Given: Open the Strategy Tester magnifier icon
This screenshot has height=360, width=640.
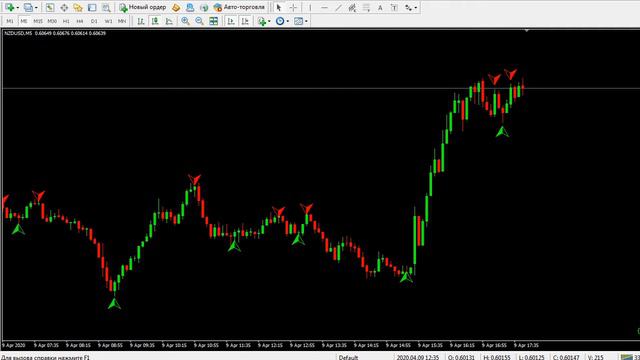Looking at the screenshot, I should click(x=106, y=7).
